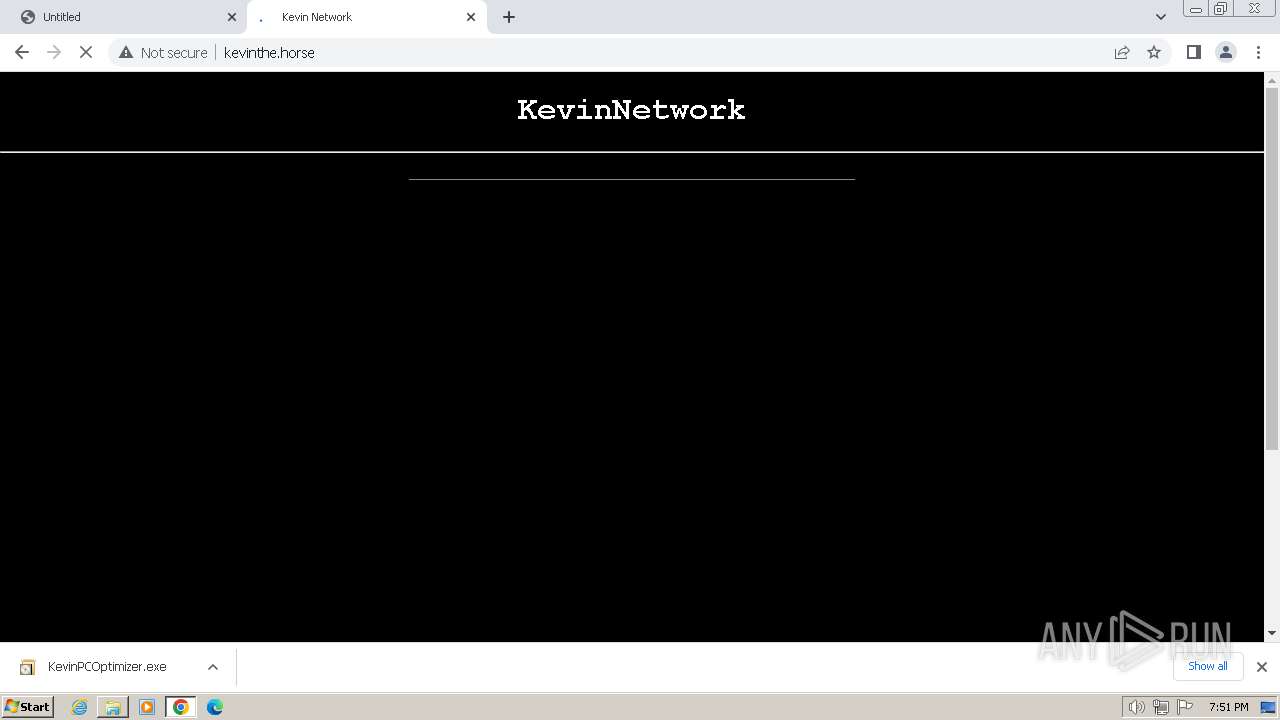
Task: Close the Kevin Network tab
Action: pos(471,17)
